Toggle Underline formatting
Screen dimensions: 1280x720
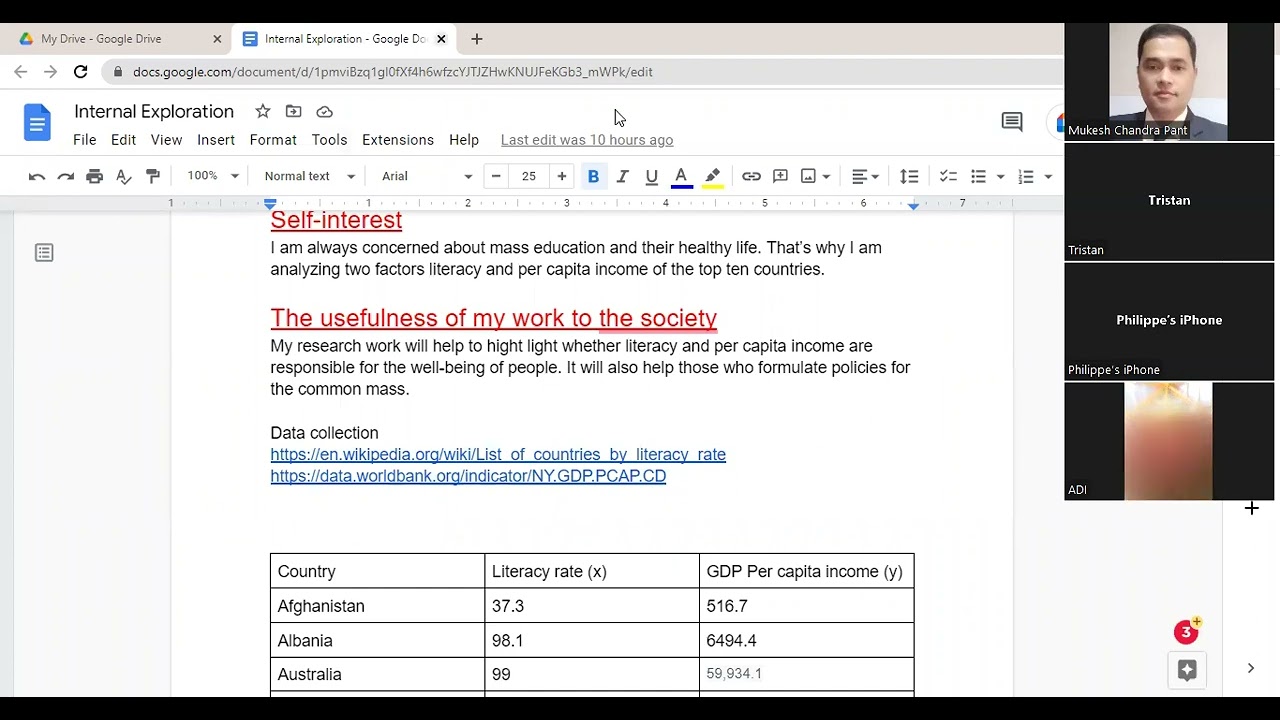(651, 176)
